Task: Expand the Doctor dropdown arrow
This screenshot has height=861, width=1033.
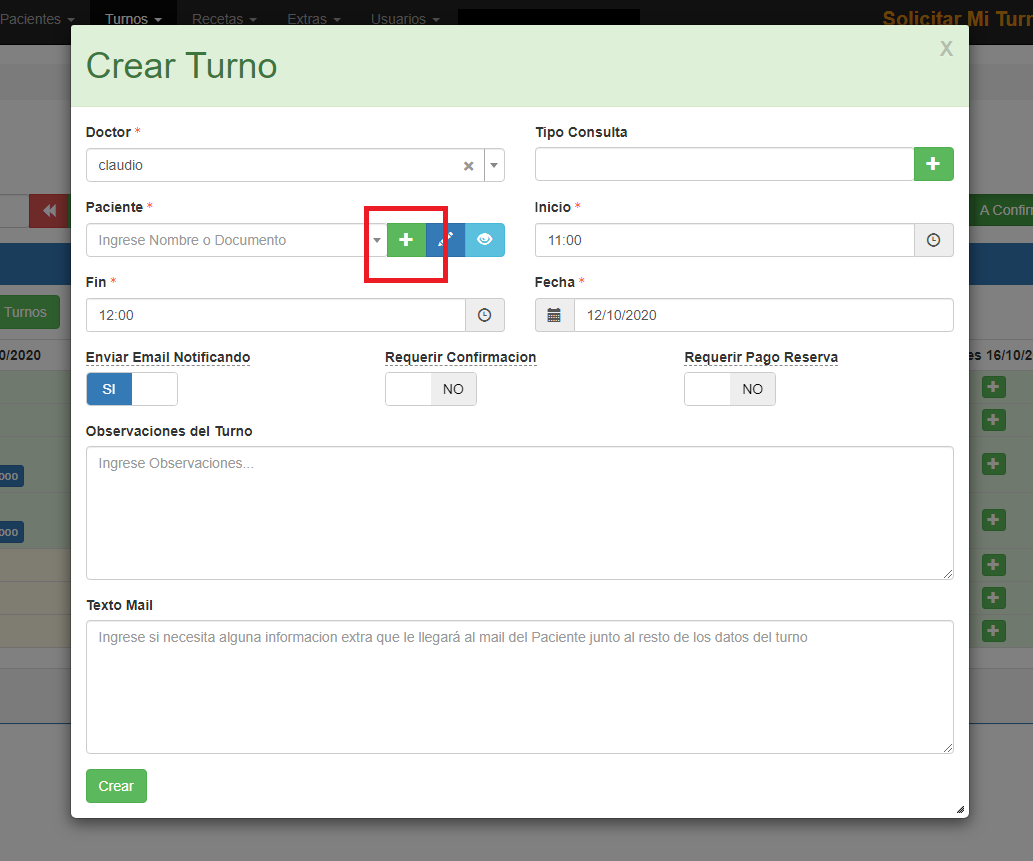Action: pyautogui.click(x=494, y=166)
